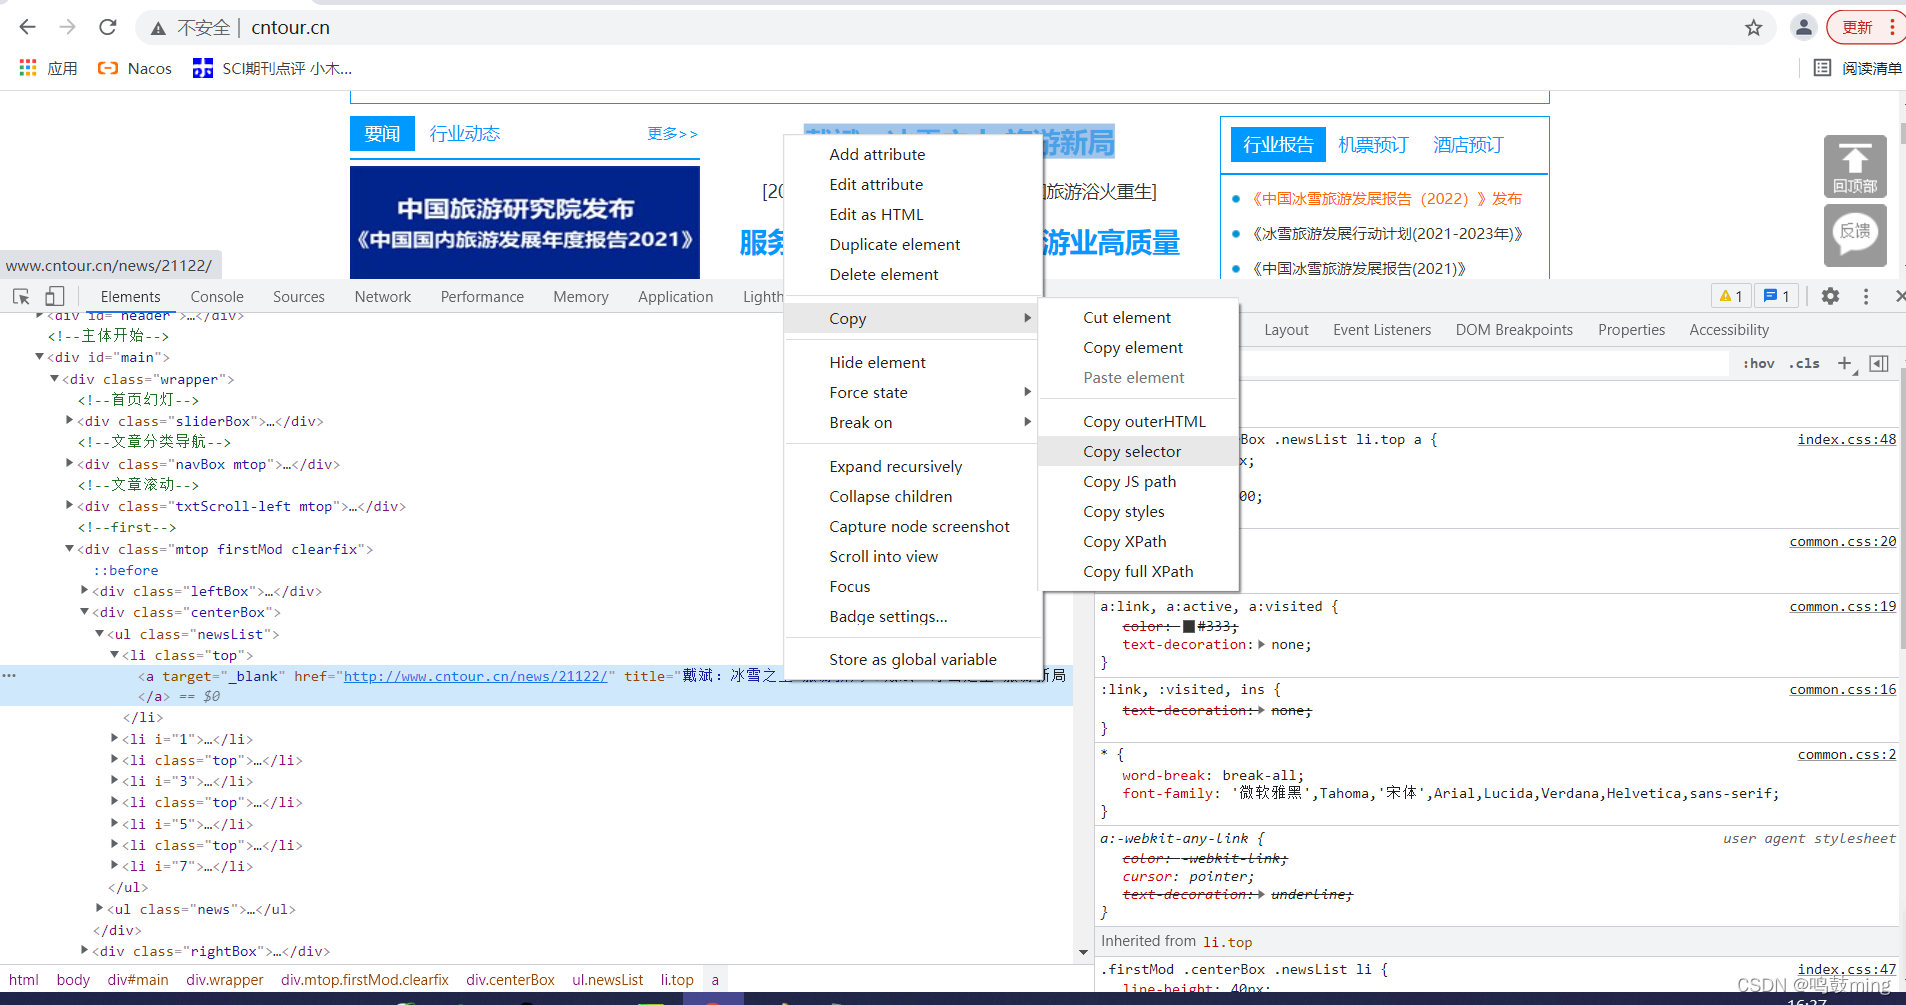Click the browser forward arrow
Screen dimensions: 1906x1005
(67, 27)
